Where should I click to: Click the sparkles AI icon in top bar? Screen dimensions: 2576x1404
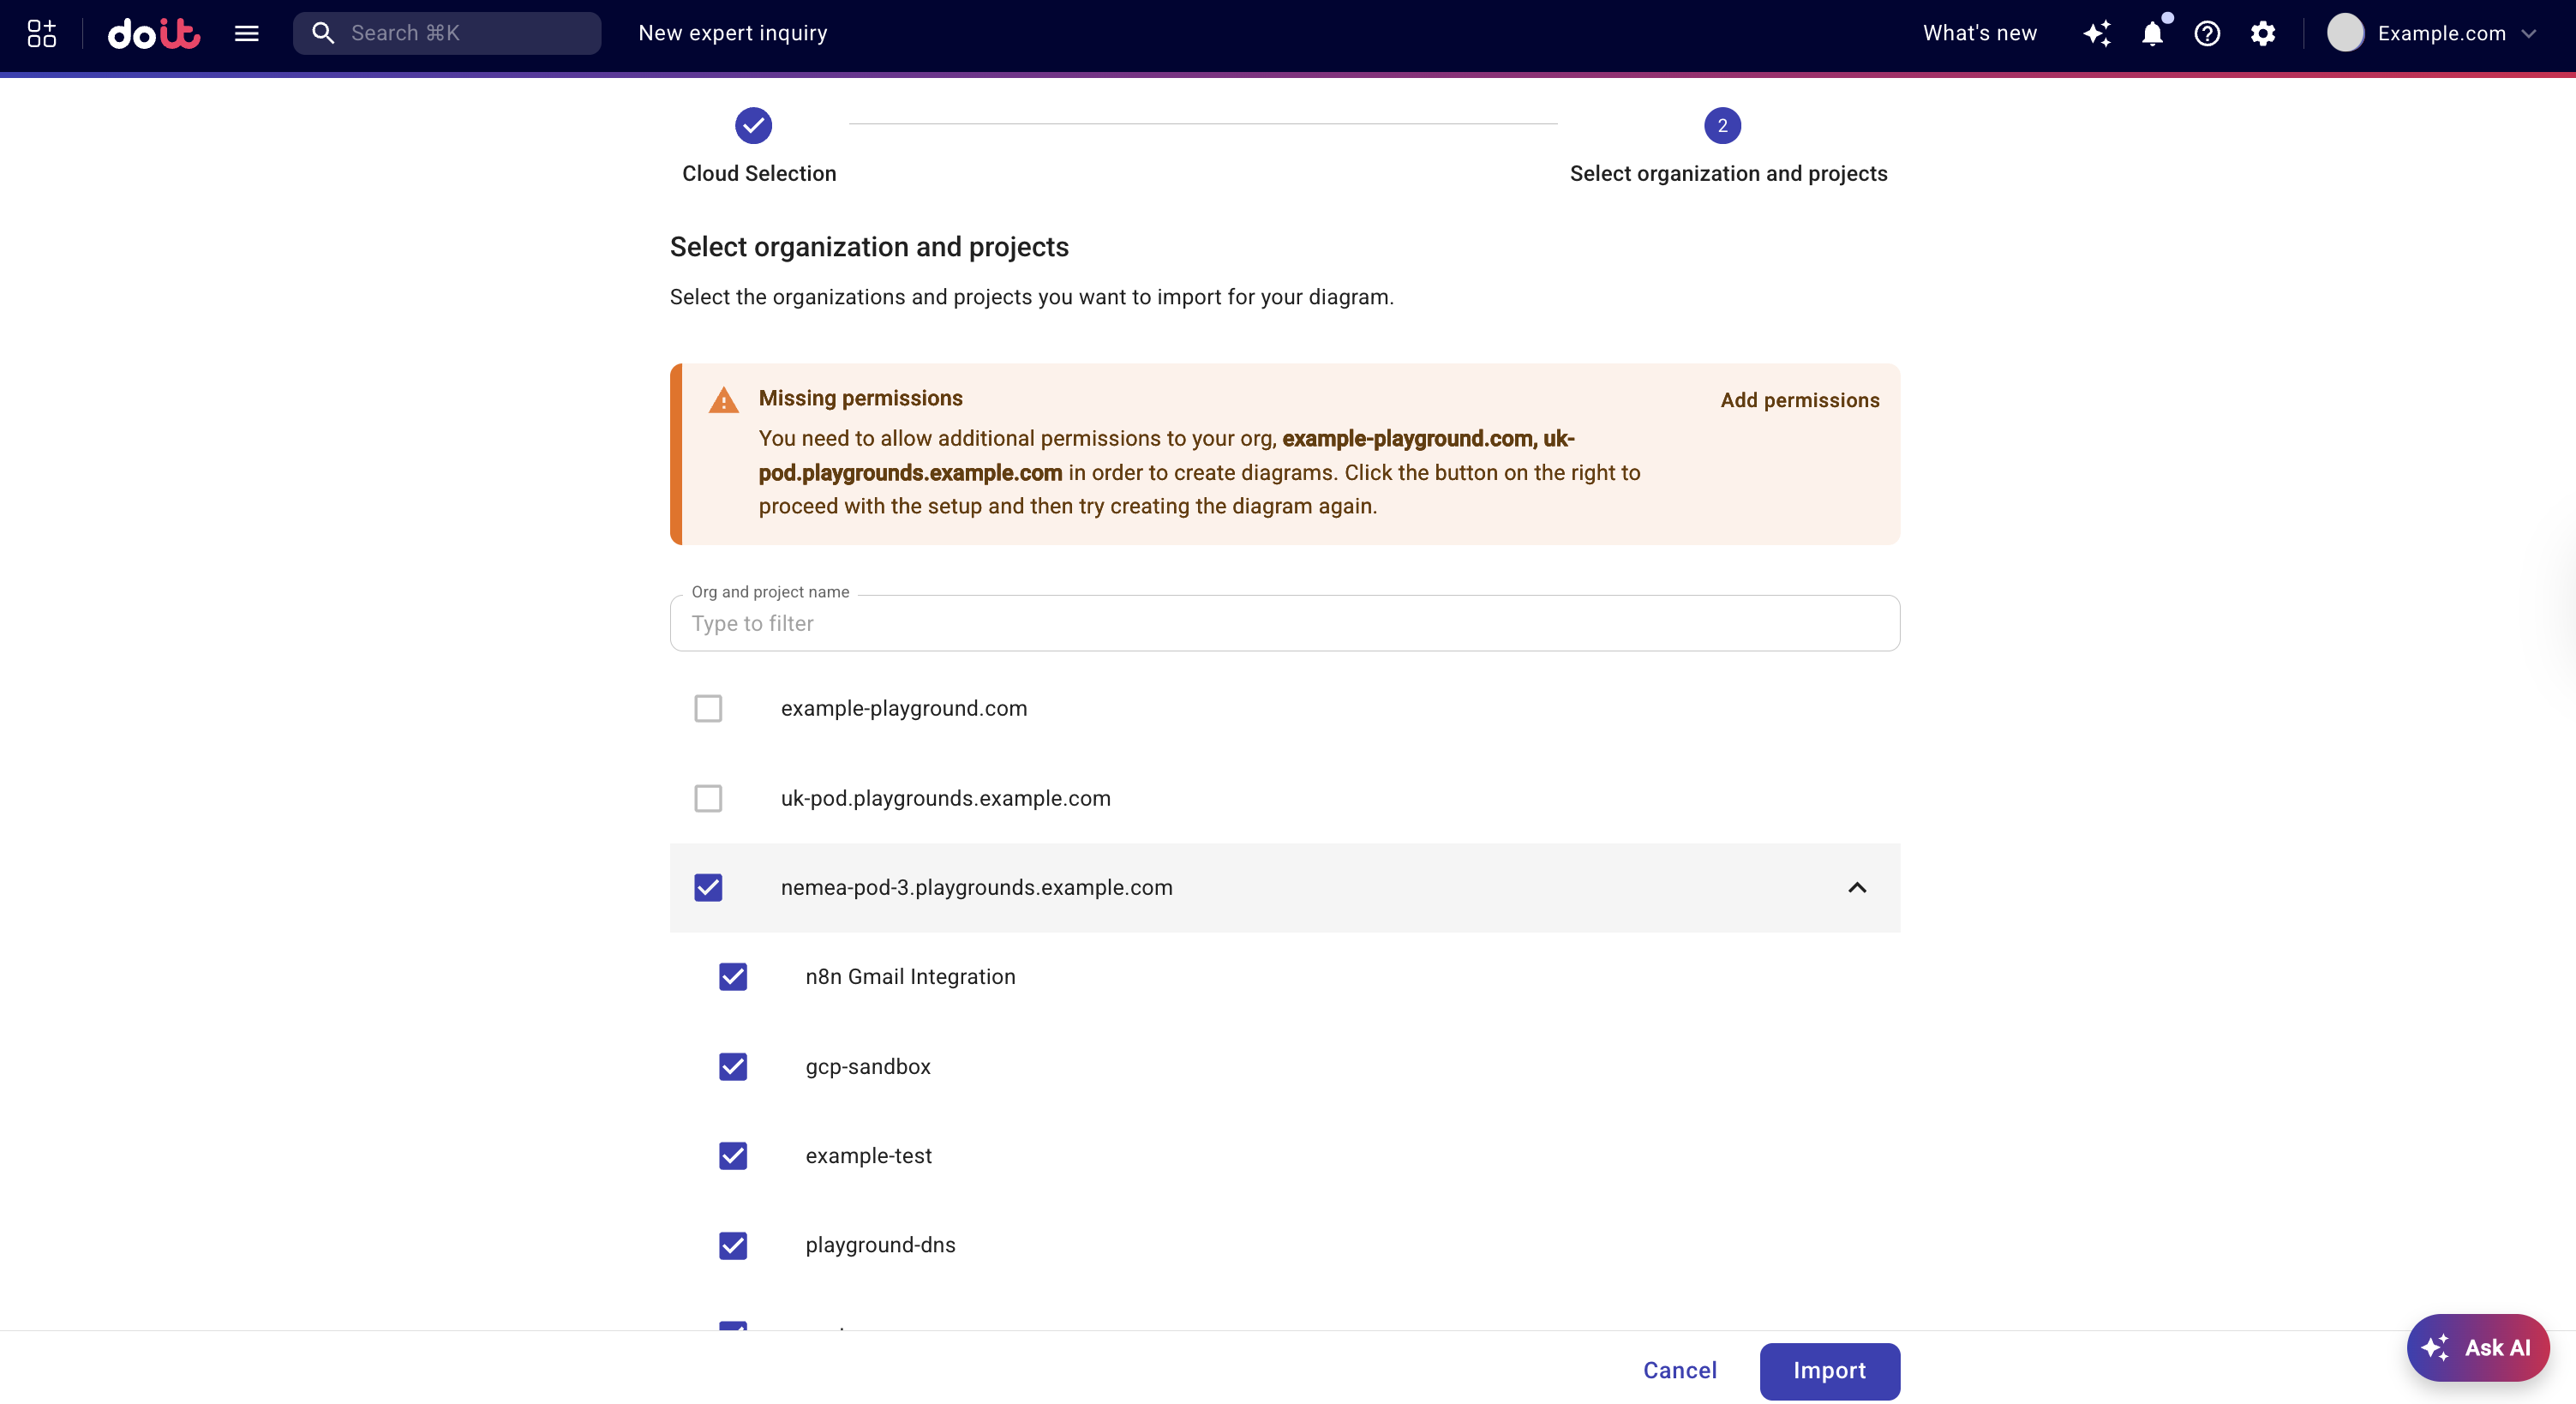click(x=2097, y=33)
